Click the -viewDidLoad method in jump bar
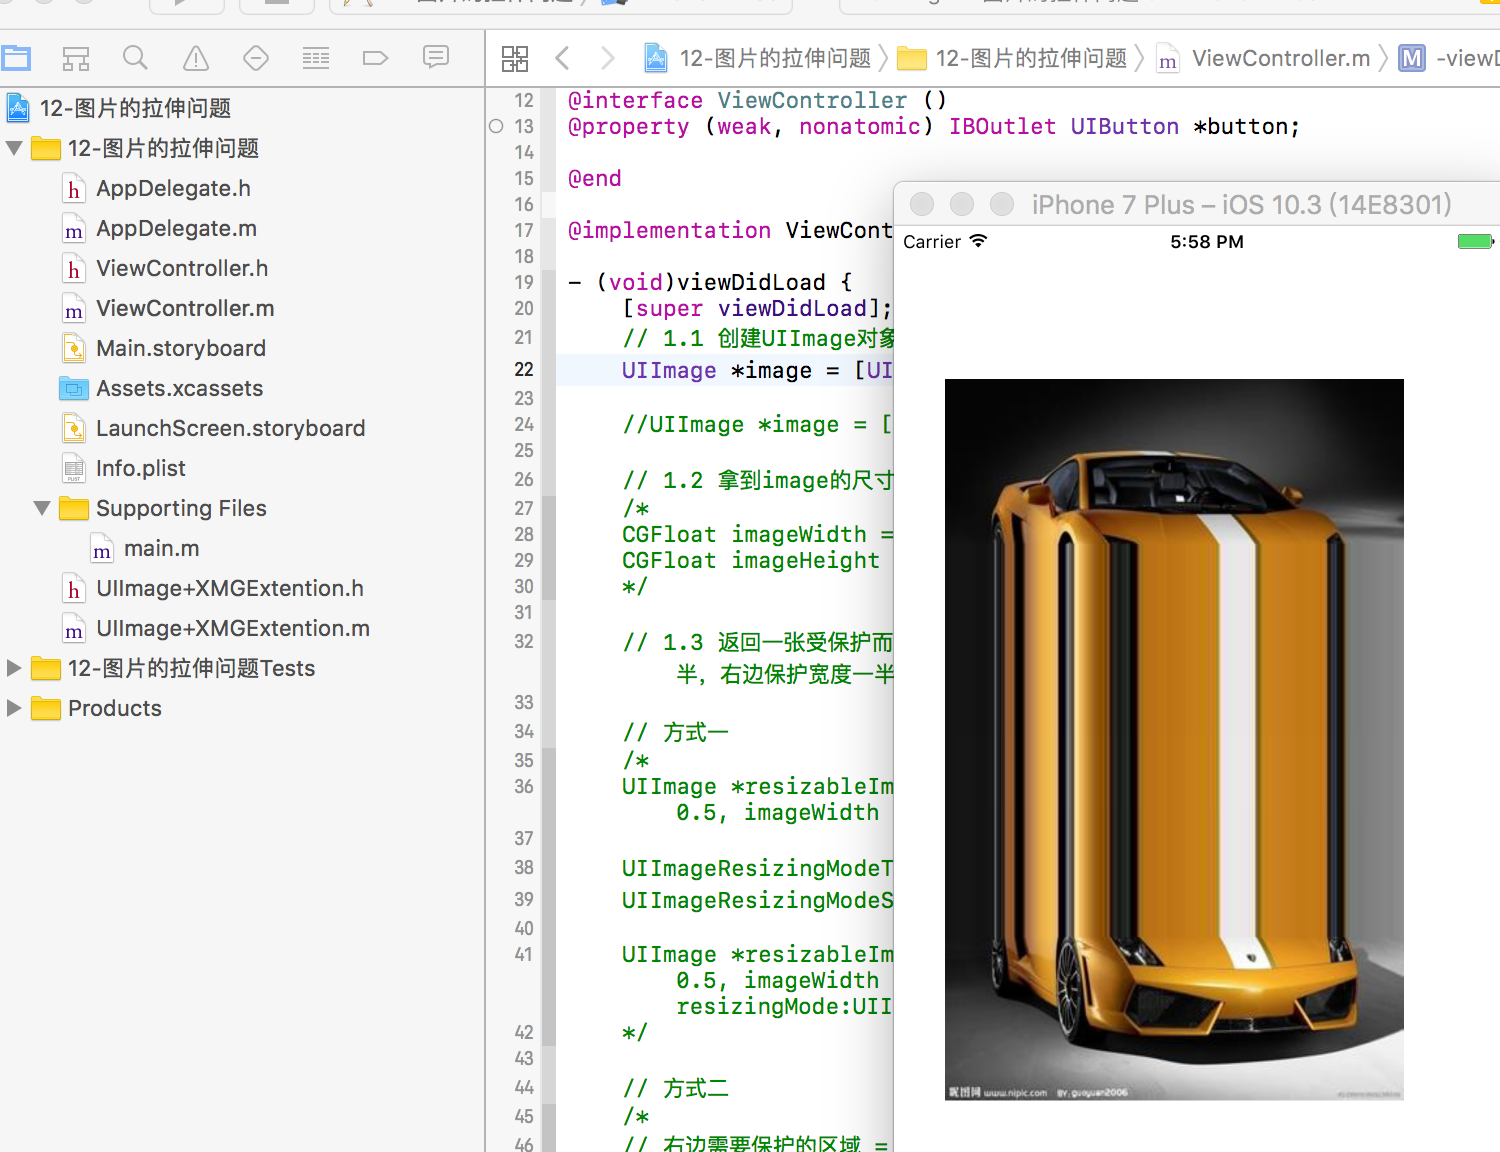Screen dimensions: 1500x1152 pos(1468,58)
